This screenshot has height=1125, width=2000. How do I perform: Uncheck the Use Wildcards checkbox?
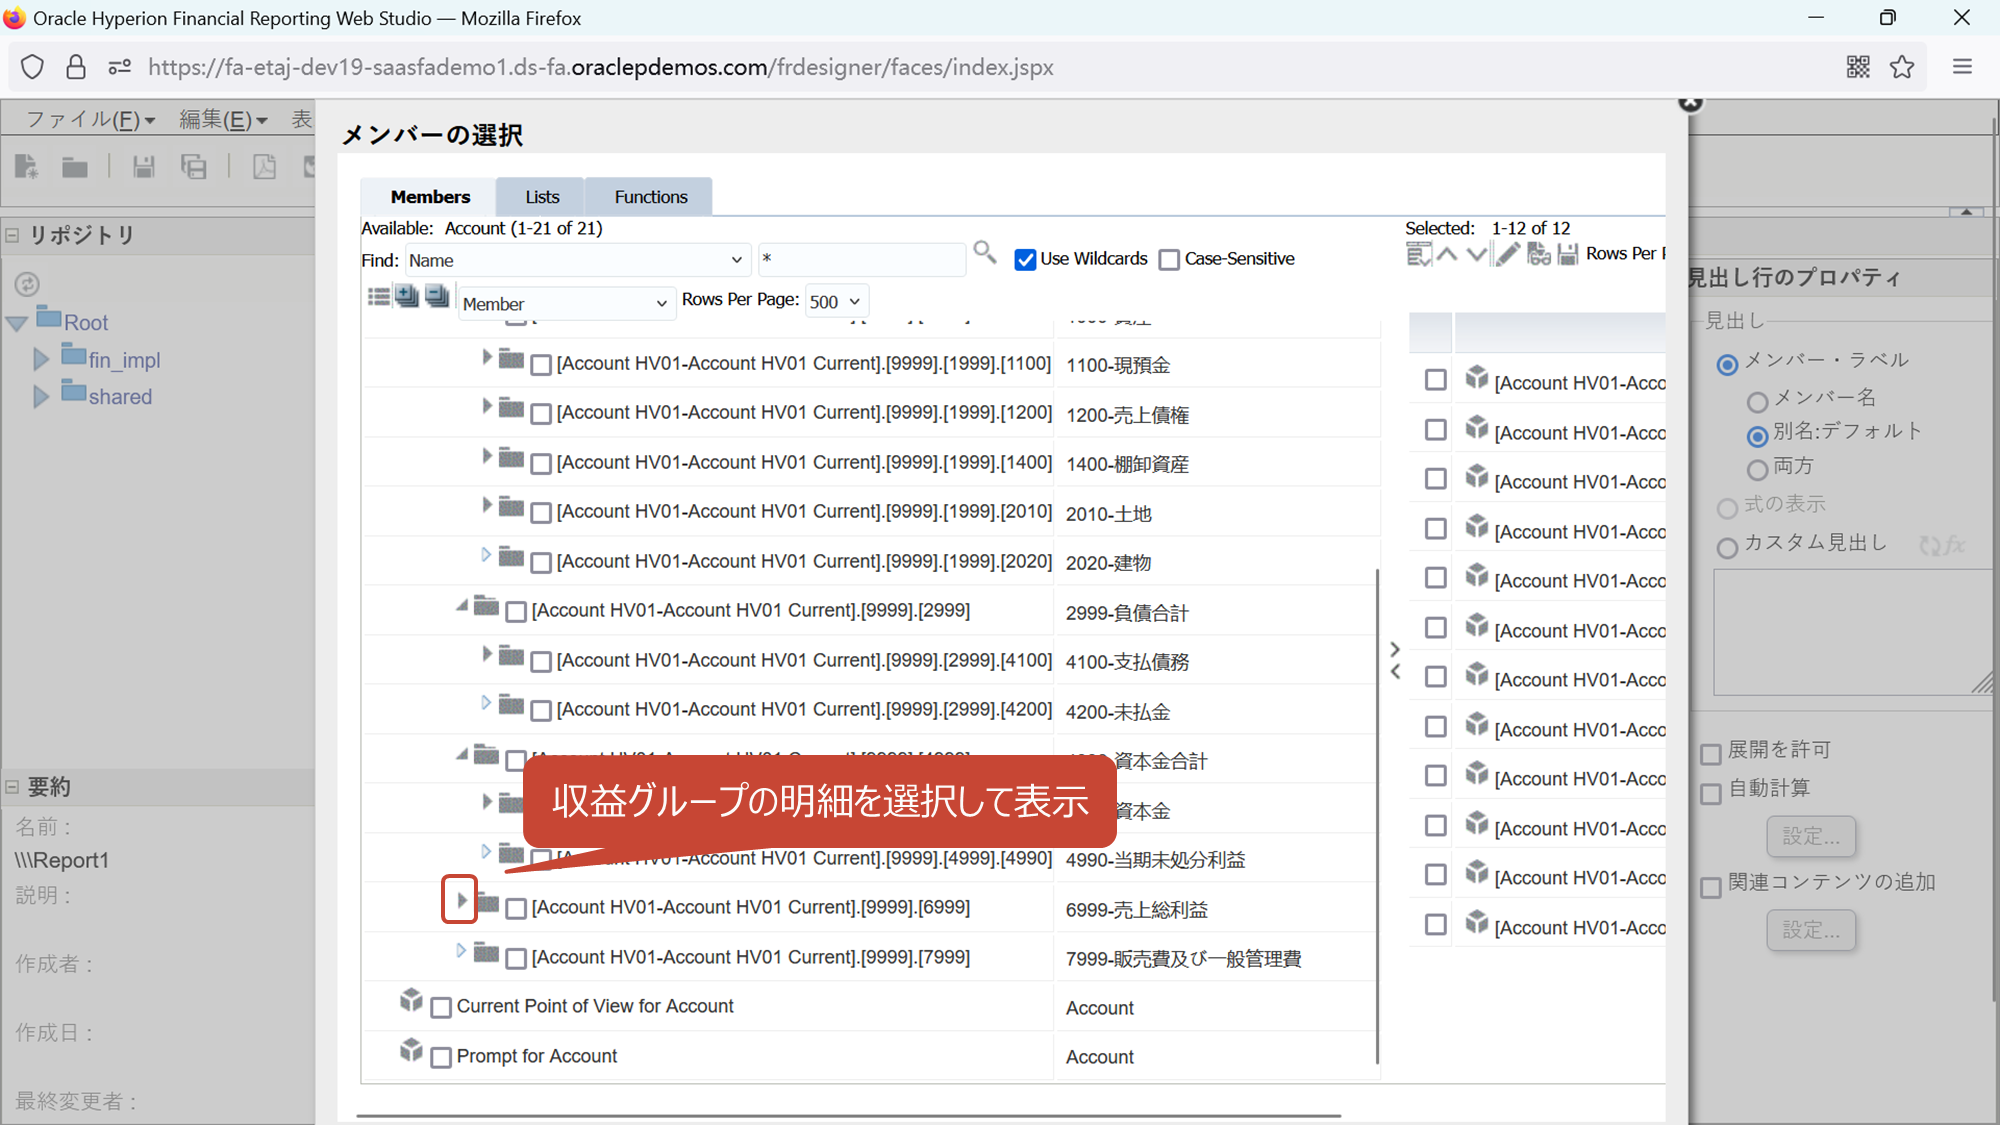(x=1025, y=260)
